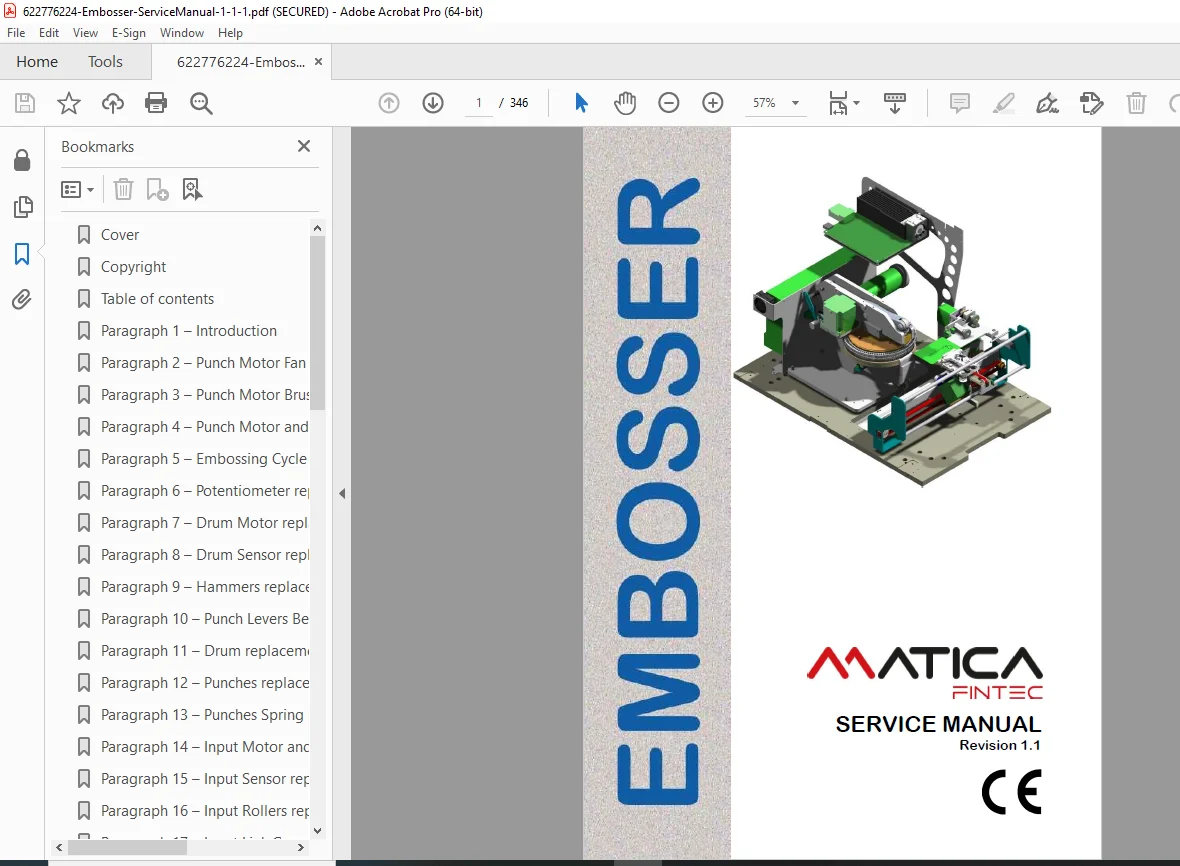
Task: Open the Help menu
Action: 230,32
